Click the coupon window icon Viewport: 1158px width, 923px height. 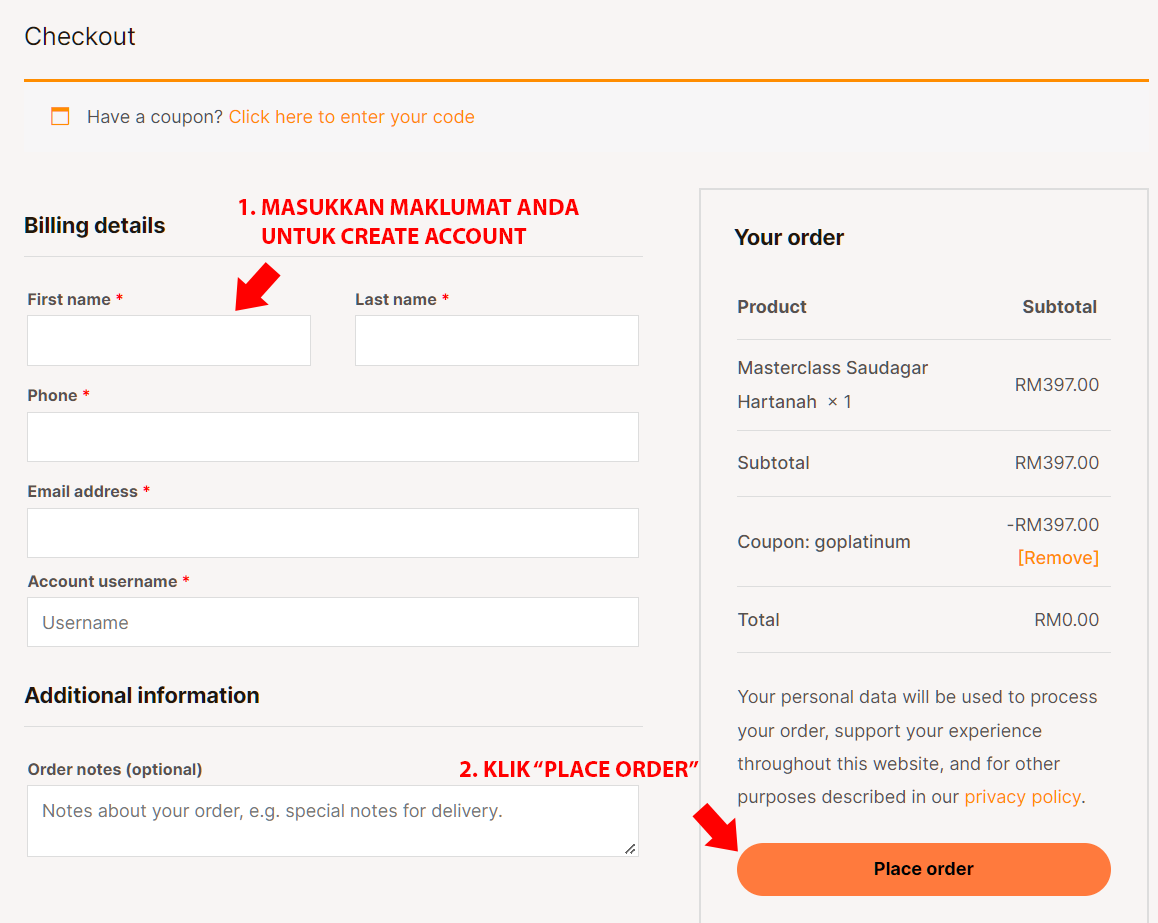tap(60, 116)
